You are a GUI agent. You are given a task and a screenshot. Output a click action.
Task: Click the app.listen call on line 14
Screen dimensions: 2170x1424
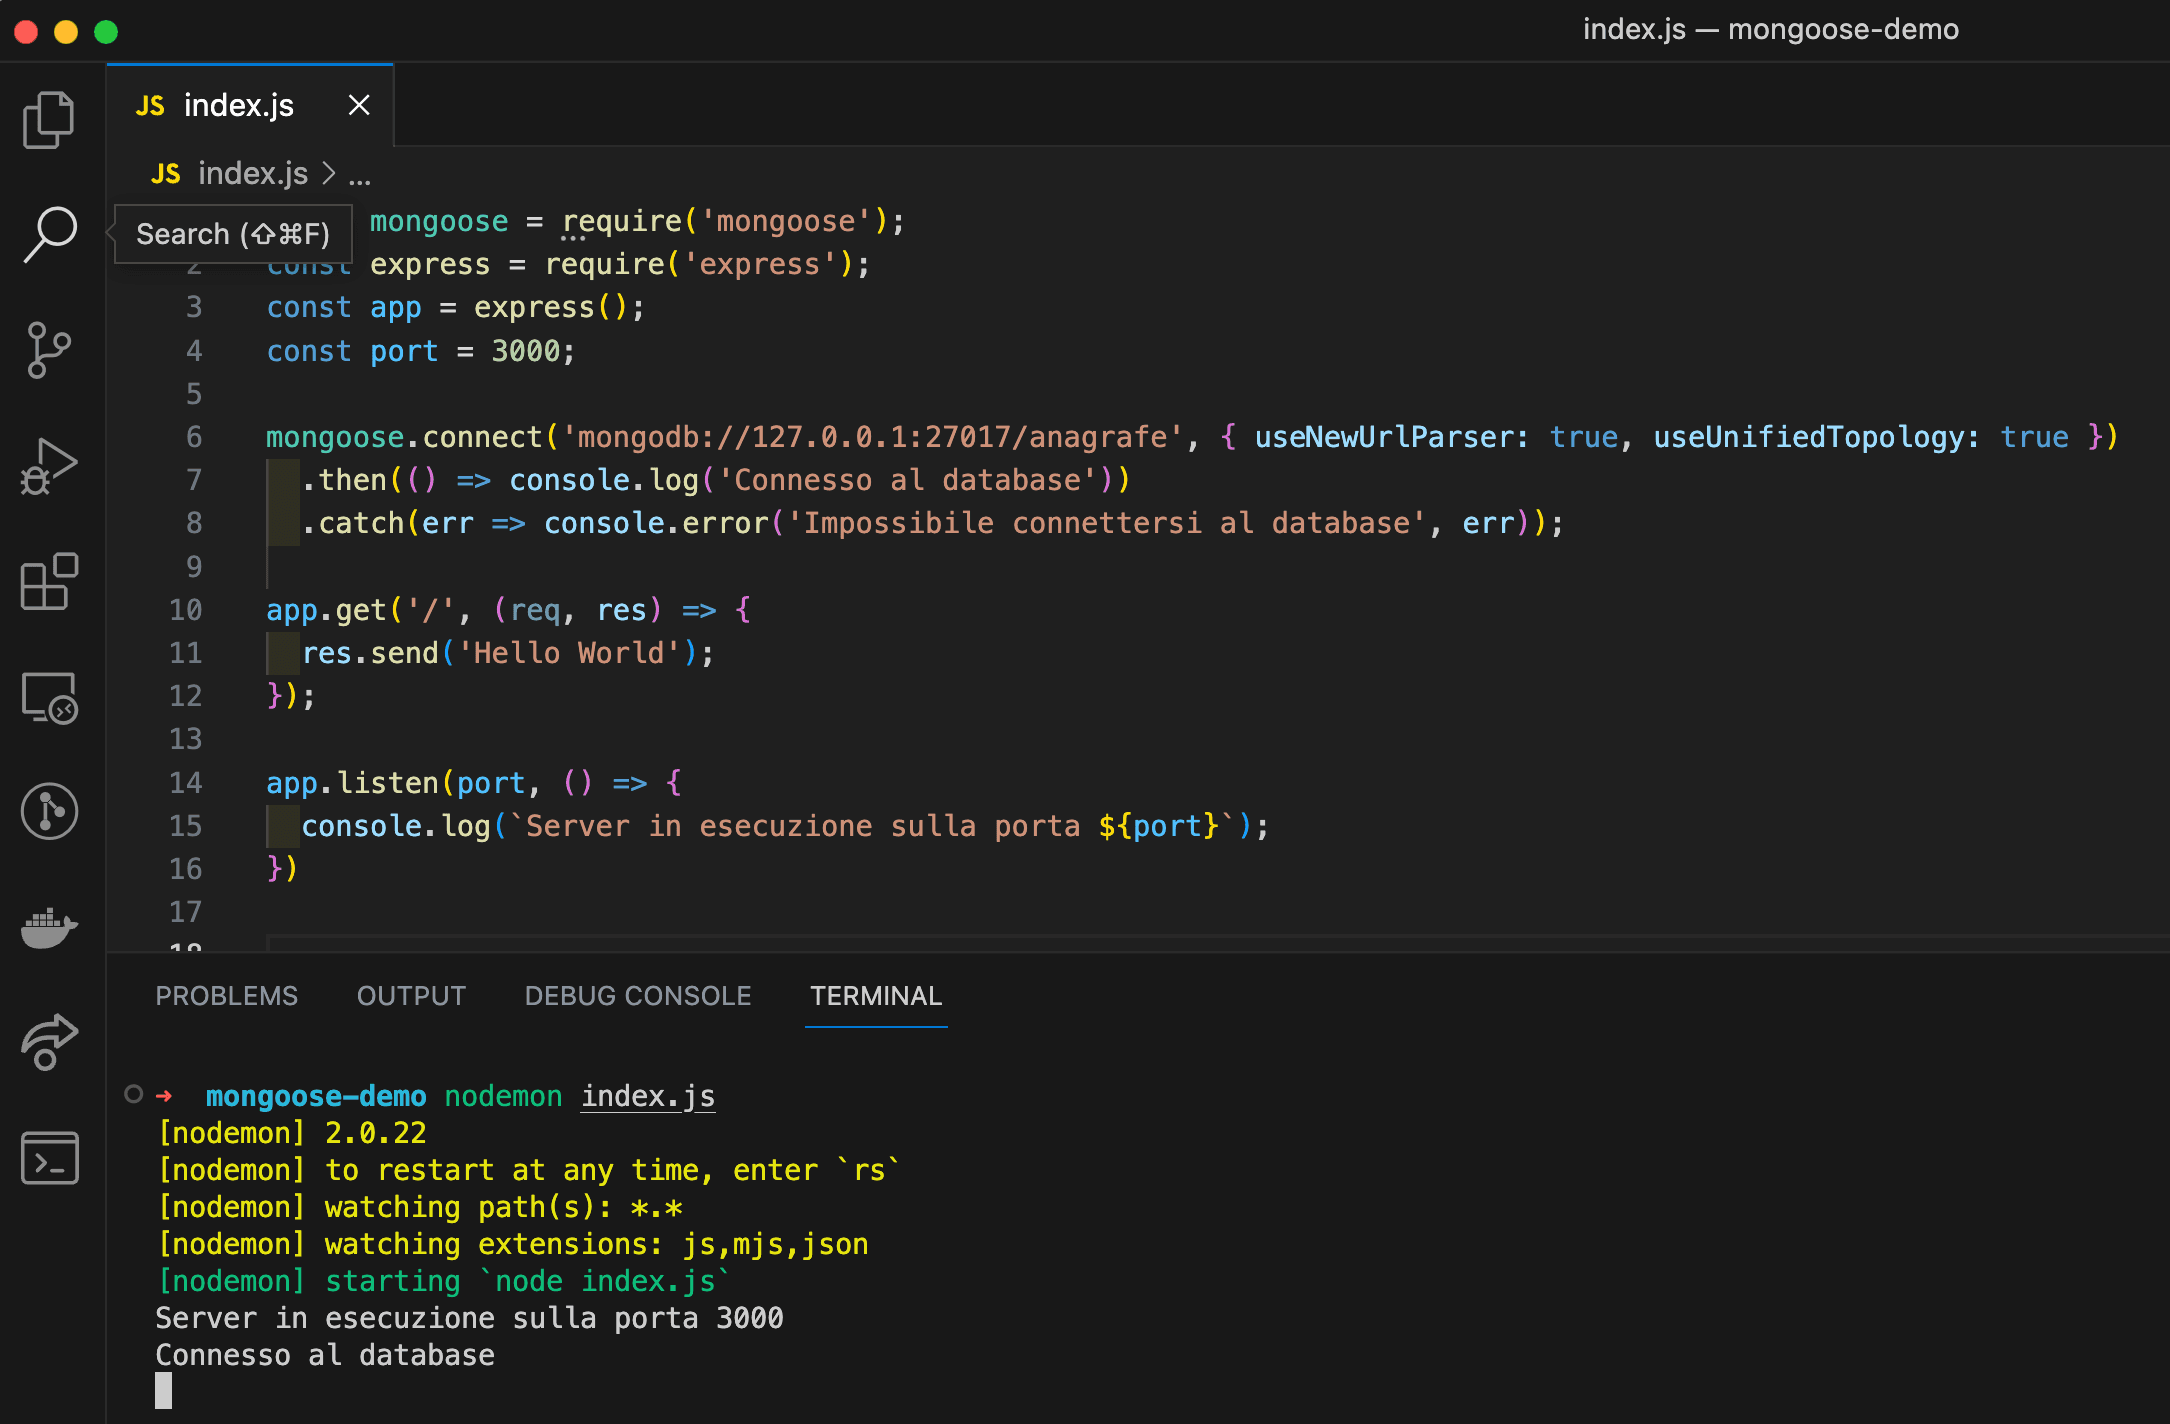click(x=353, y=783)
